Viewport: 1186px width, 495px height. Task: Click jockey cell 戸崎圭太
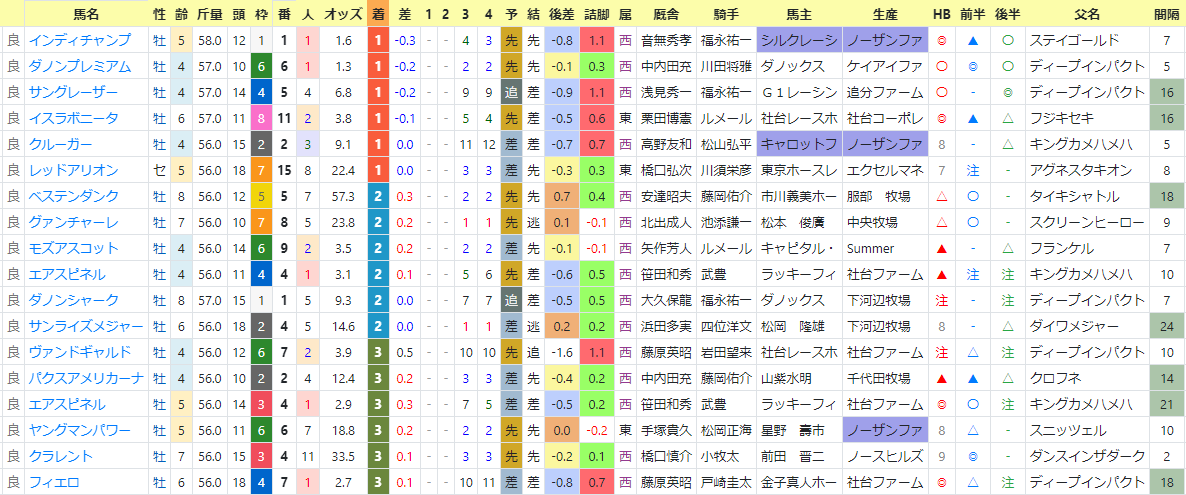pyautogui.click(x=726, y=482)
